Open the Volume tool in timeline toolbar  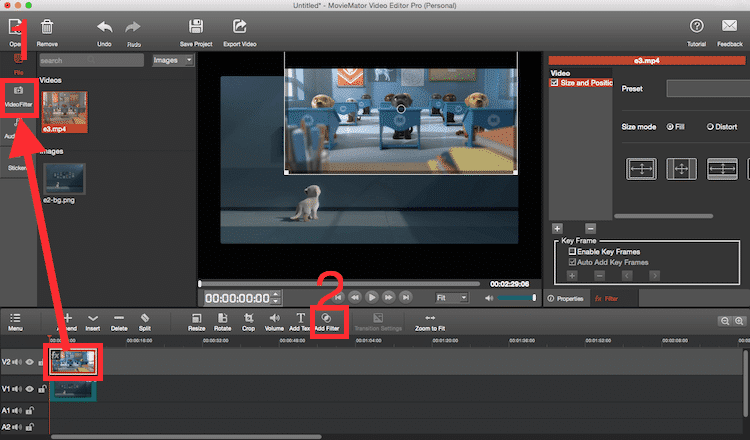(x=274, y=322)
